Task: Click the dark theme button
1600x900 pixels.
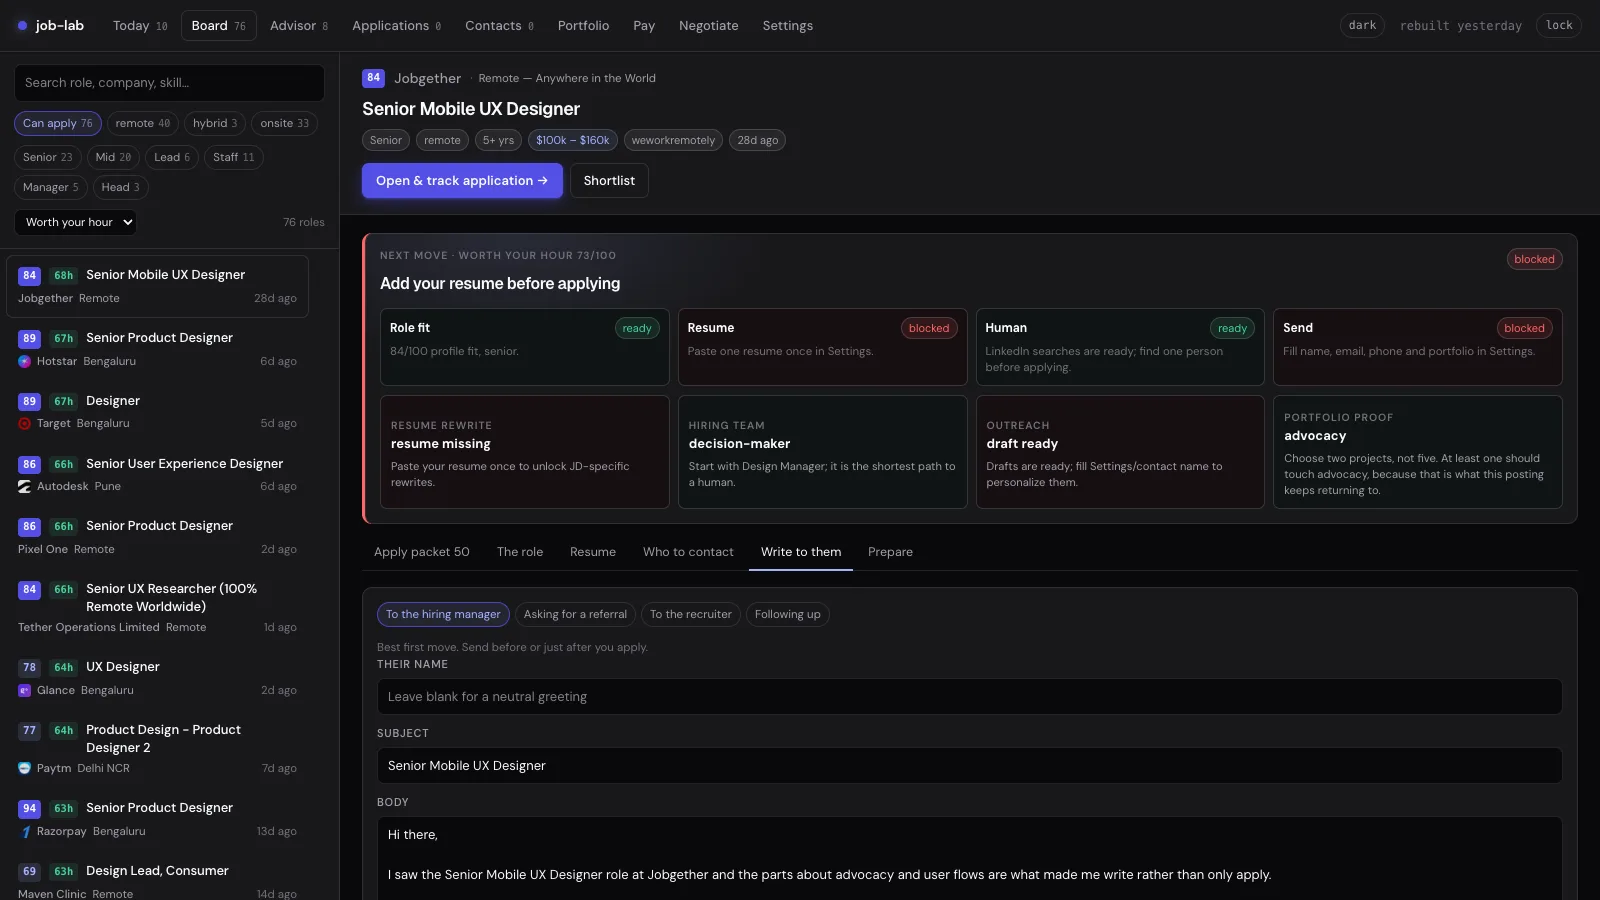Action: pyautogui.click(x=1362, y=26)
